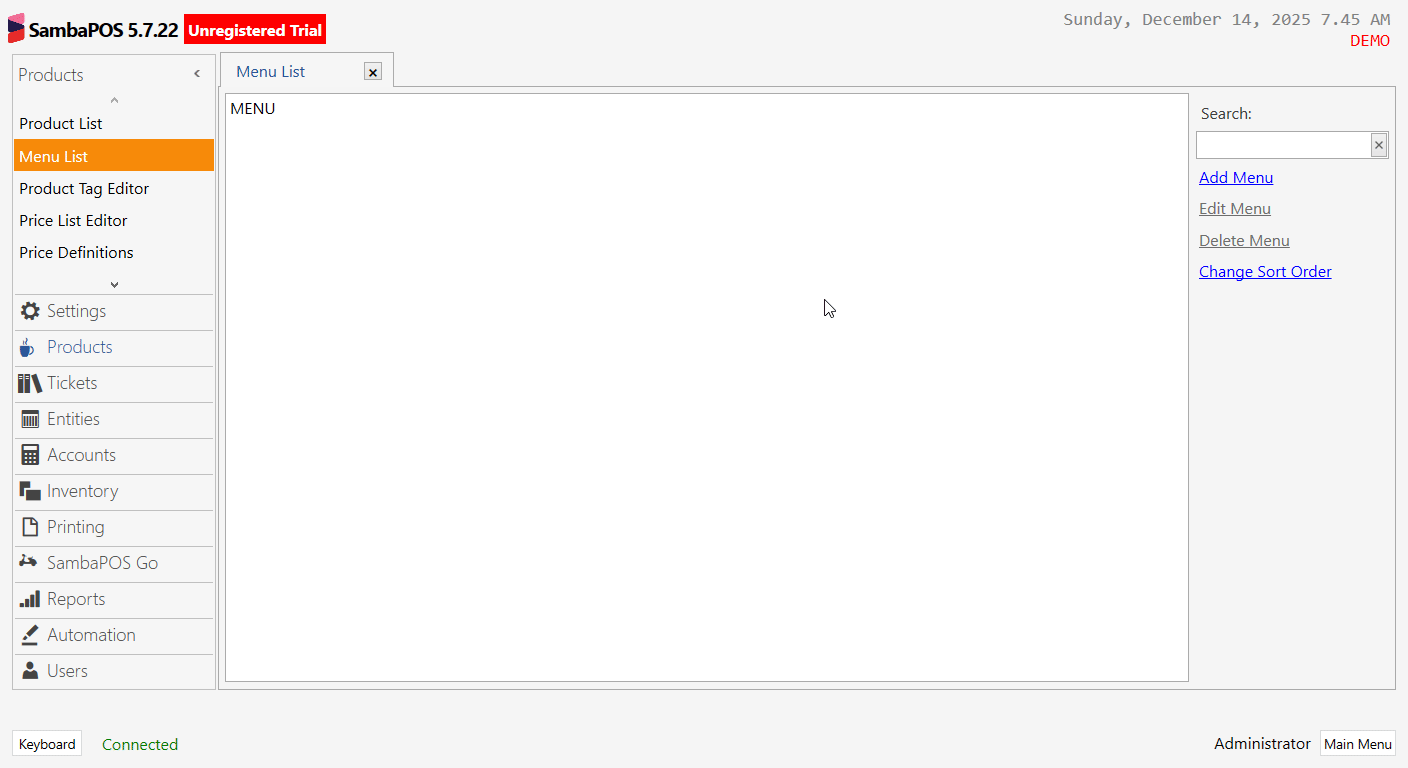Click the down arrow below Price Definitions
The width and height of the screenshot is (1408, 768).
[114, 284]
